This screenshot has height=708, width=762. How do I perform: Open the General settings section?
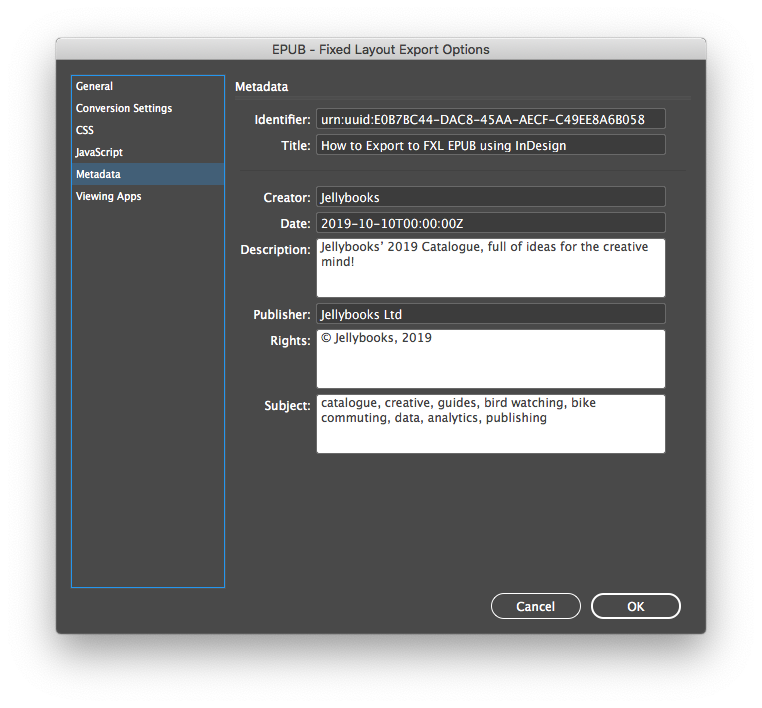pyautogui.click(x=95, y=86)
